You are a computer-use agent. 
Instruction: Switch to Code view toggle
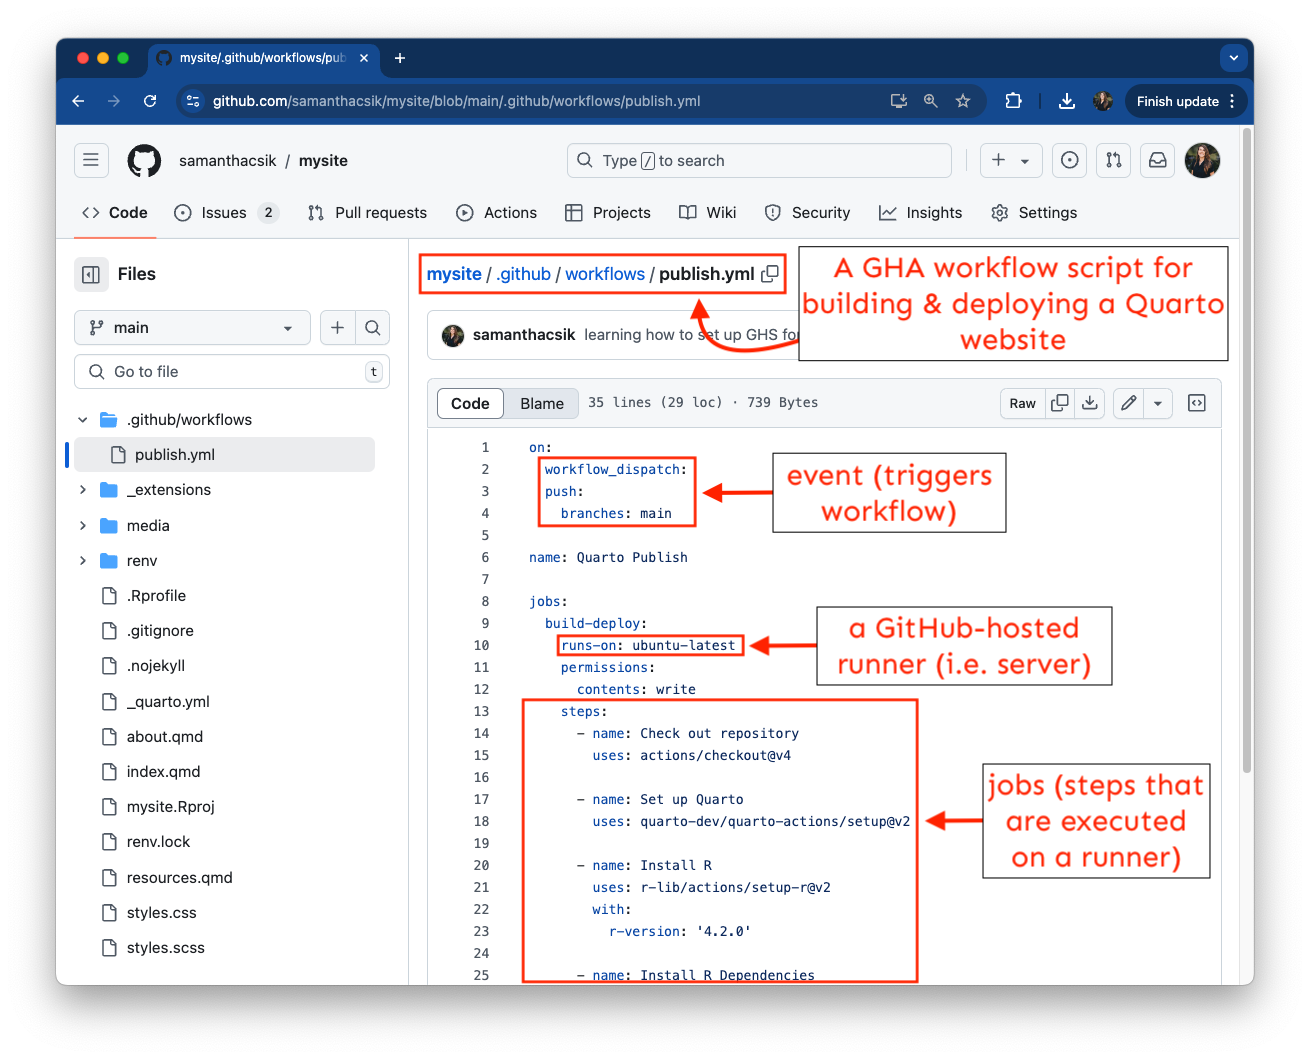pyautogui.click(x=470, y=403)
